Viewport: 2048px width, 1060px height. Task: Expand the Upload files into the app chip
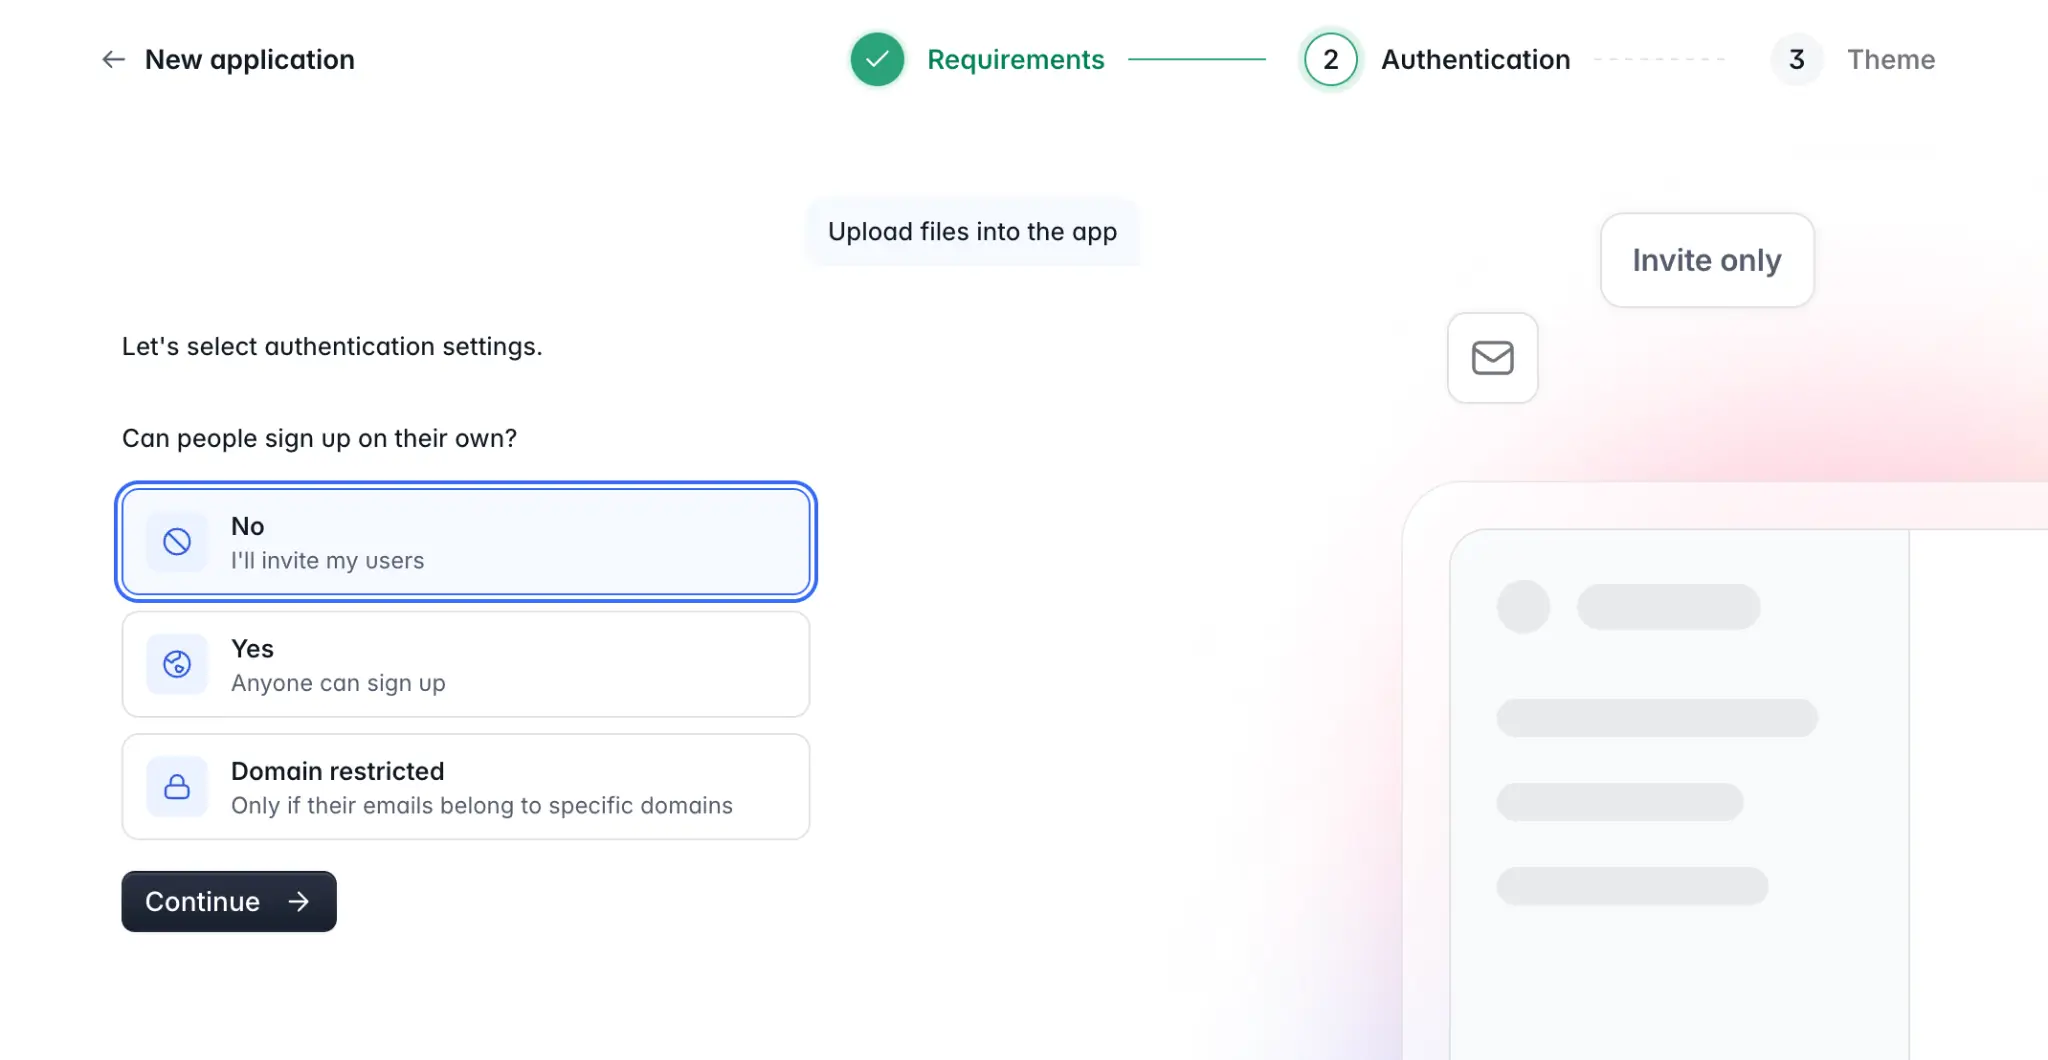pos(972,231)
